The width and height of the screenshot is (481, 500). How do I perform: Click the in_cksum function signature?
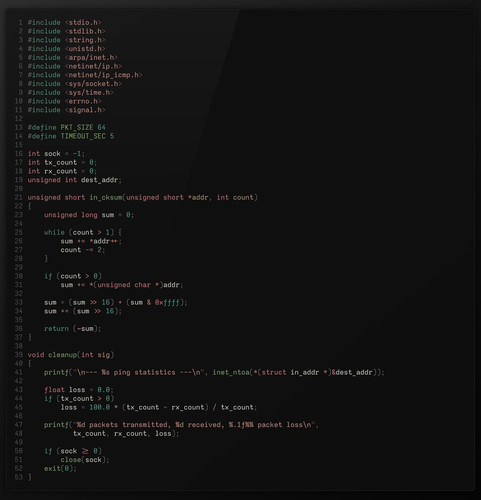(143, 197)
